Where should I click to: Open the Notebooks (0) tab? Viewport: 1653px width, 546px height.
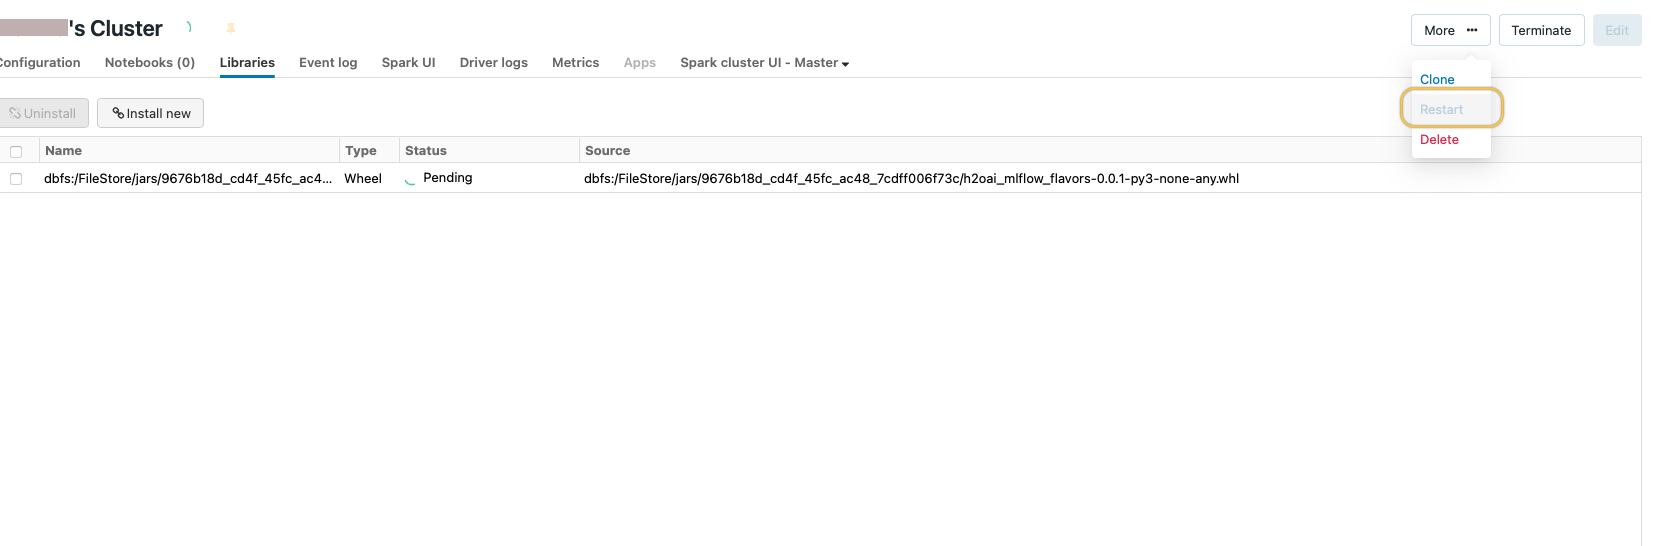click(150, 63)
